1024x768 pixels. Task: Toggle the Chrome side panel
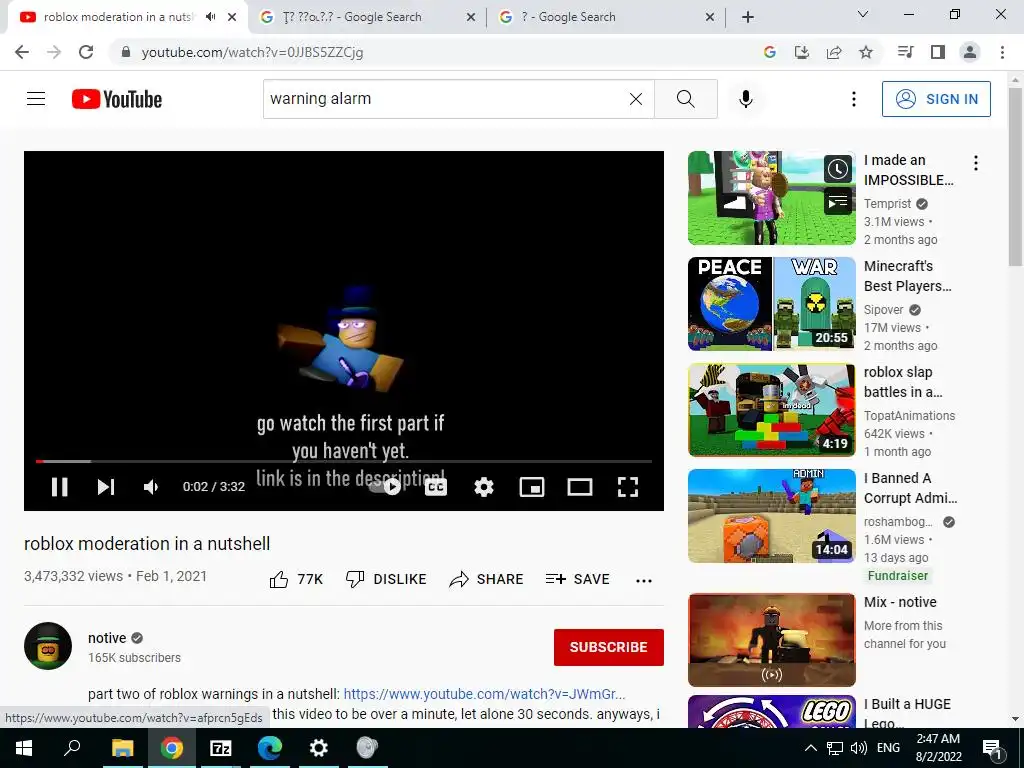pyautogui.click(x=938, y=52)
